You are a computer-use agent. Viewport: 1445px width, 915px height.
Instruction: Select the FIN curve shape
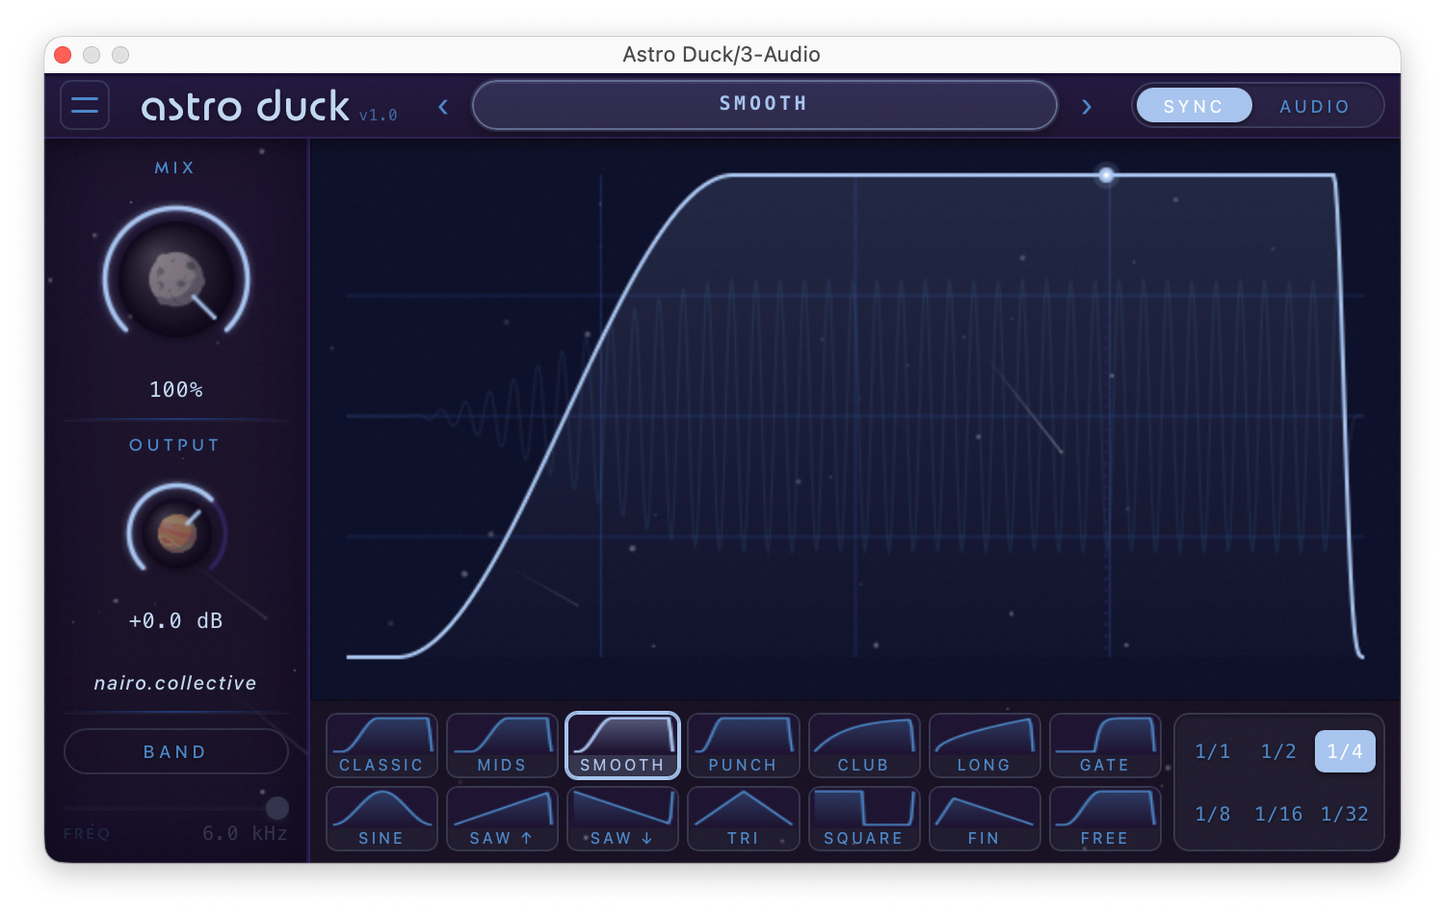(984, 819)
